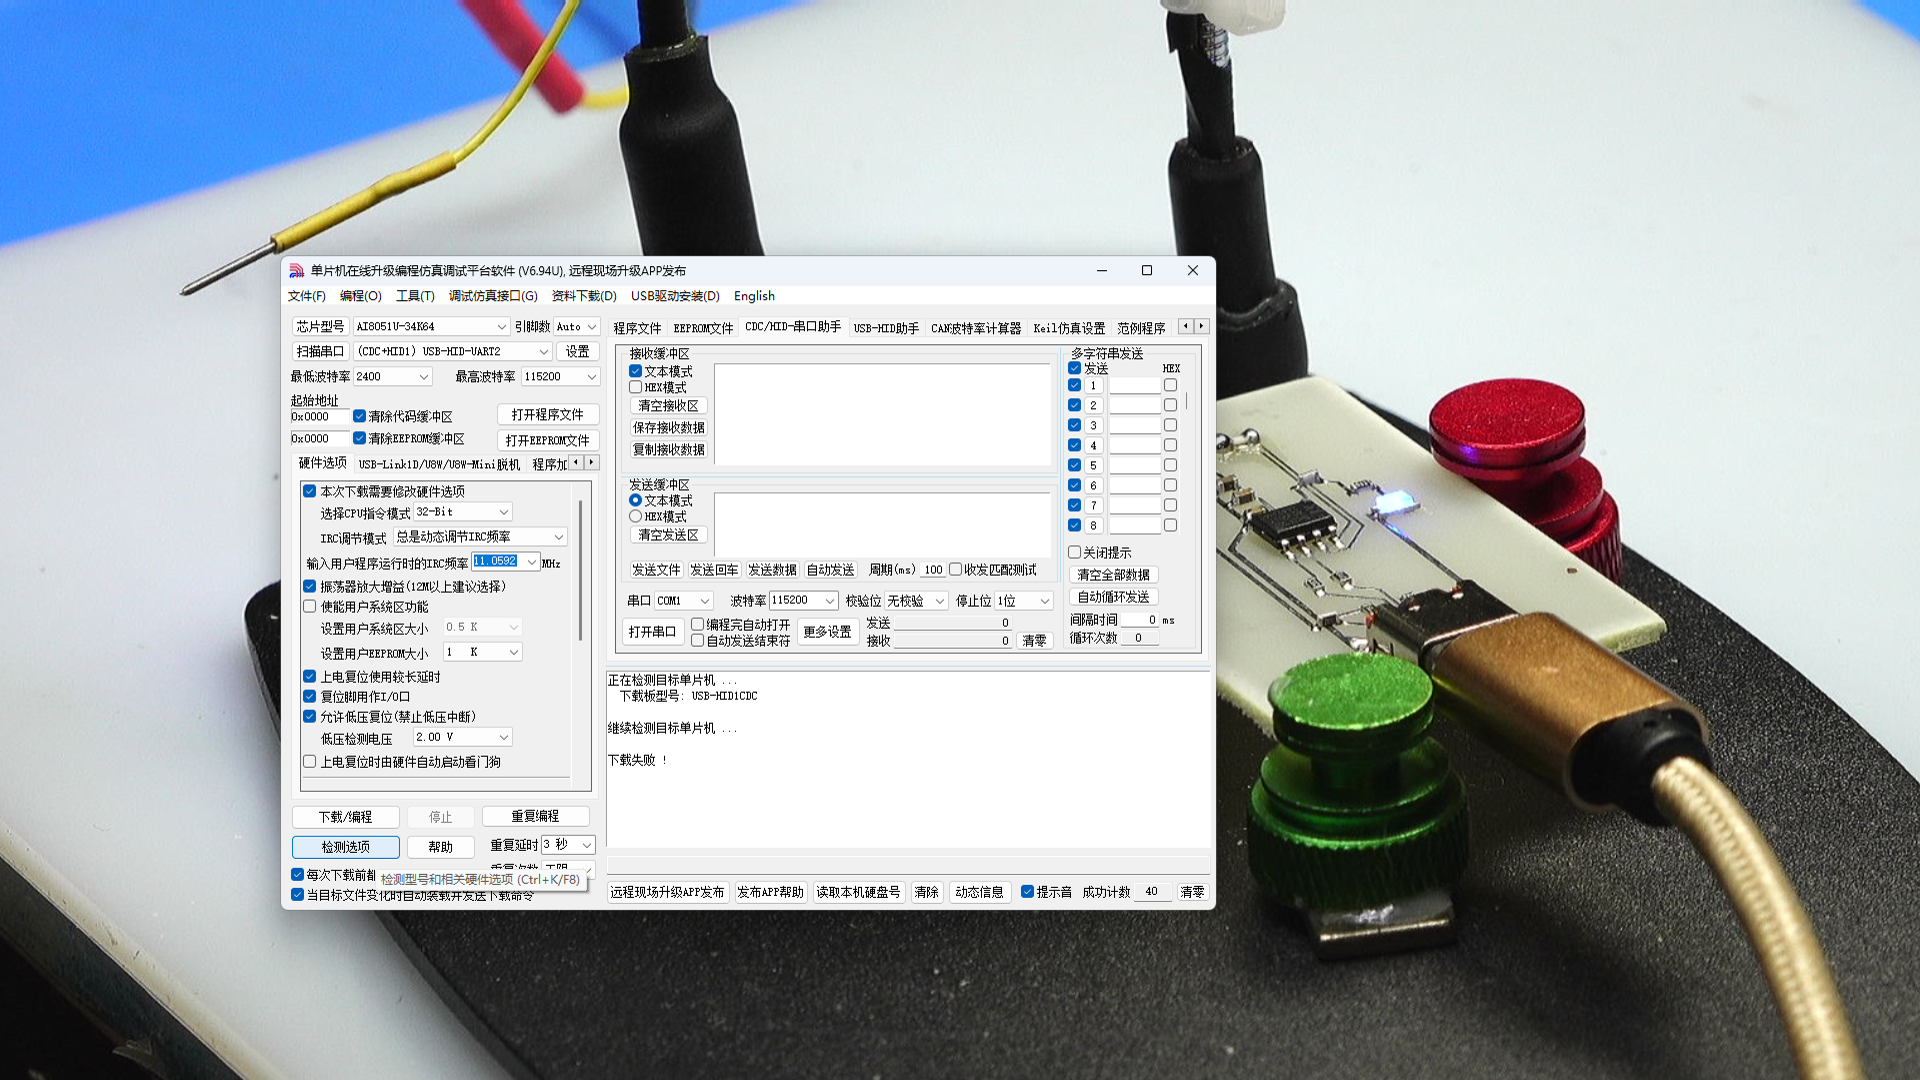Switch to the USB-HID助手 tab
Viewport: 1920px width, 1080px height.
click(886, 328)
